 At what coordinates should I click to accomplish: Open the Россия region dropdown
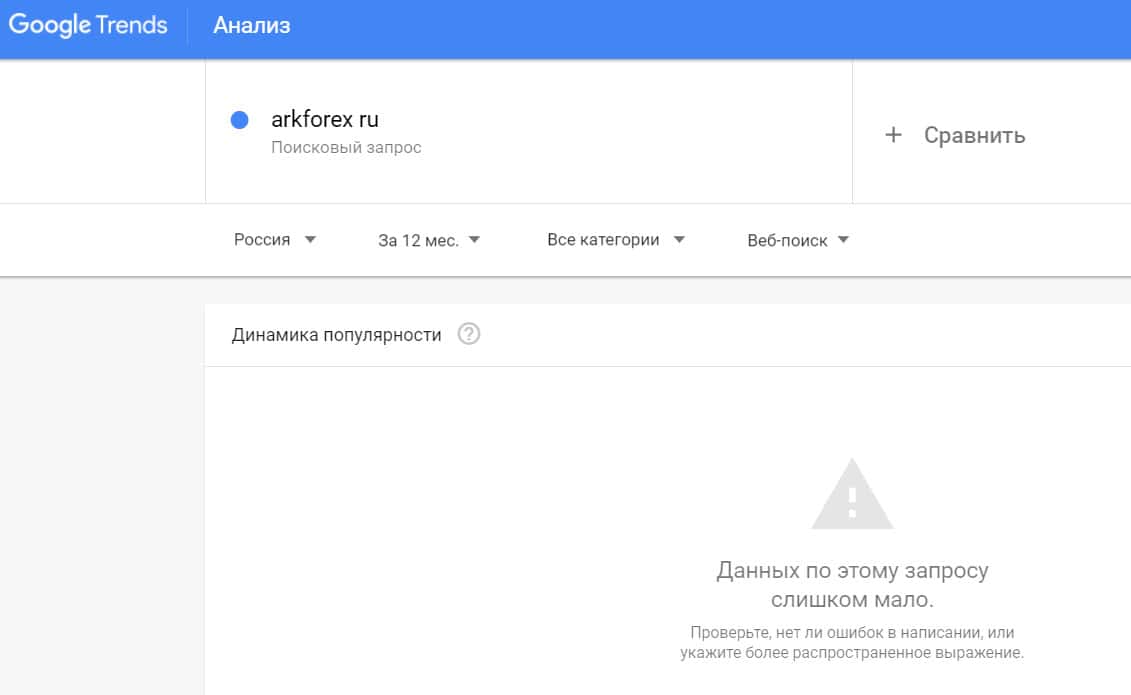coord(262,240)
